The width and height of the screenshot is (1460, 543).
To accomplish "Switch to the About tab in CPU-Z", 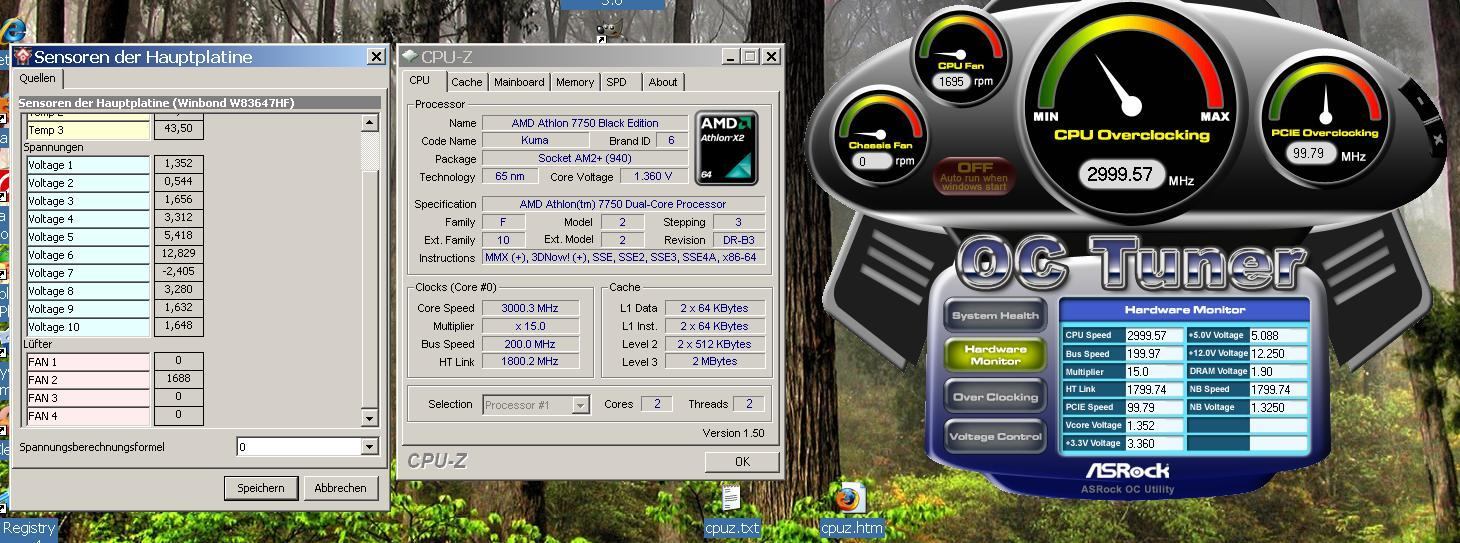I will click(x=663, y=82).
